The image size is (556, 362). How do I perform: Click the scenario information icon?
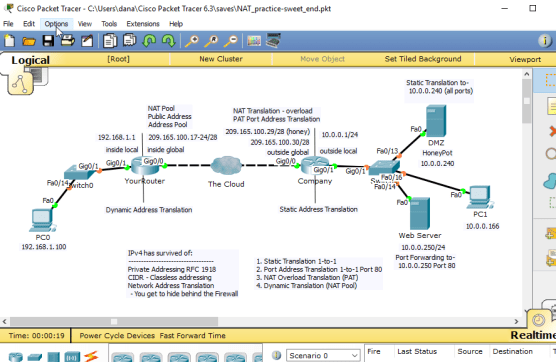coord(277,355)
